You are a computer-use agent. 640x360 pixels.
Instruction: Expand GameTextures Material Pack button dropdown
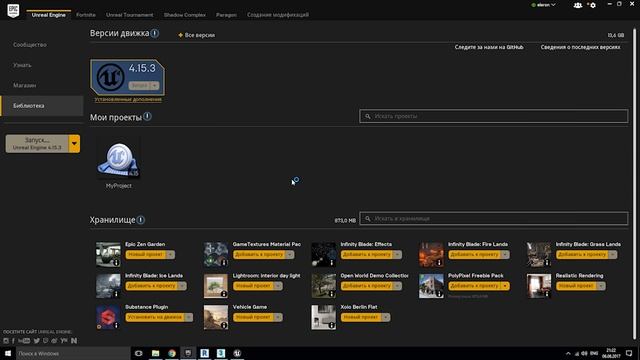[x=289, y=254]
